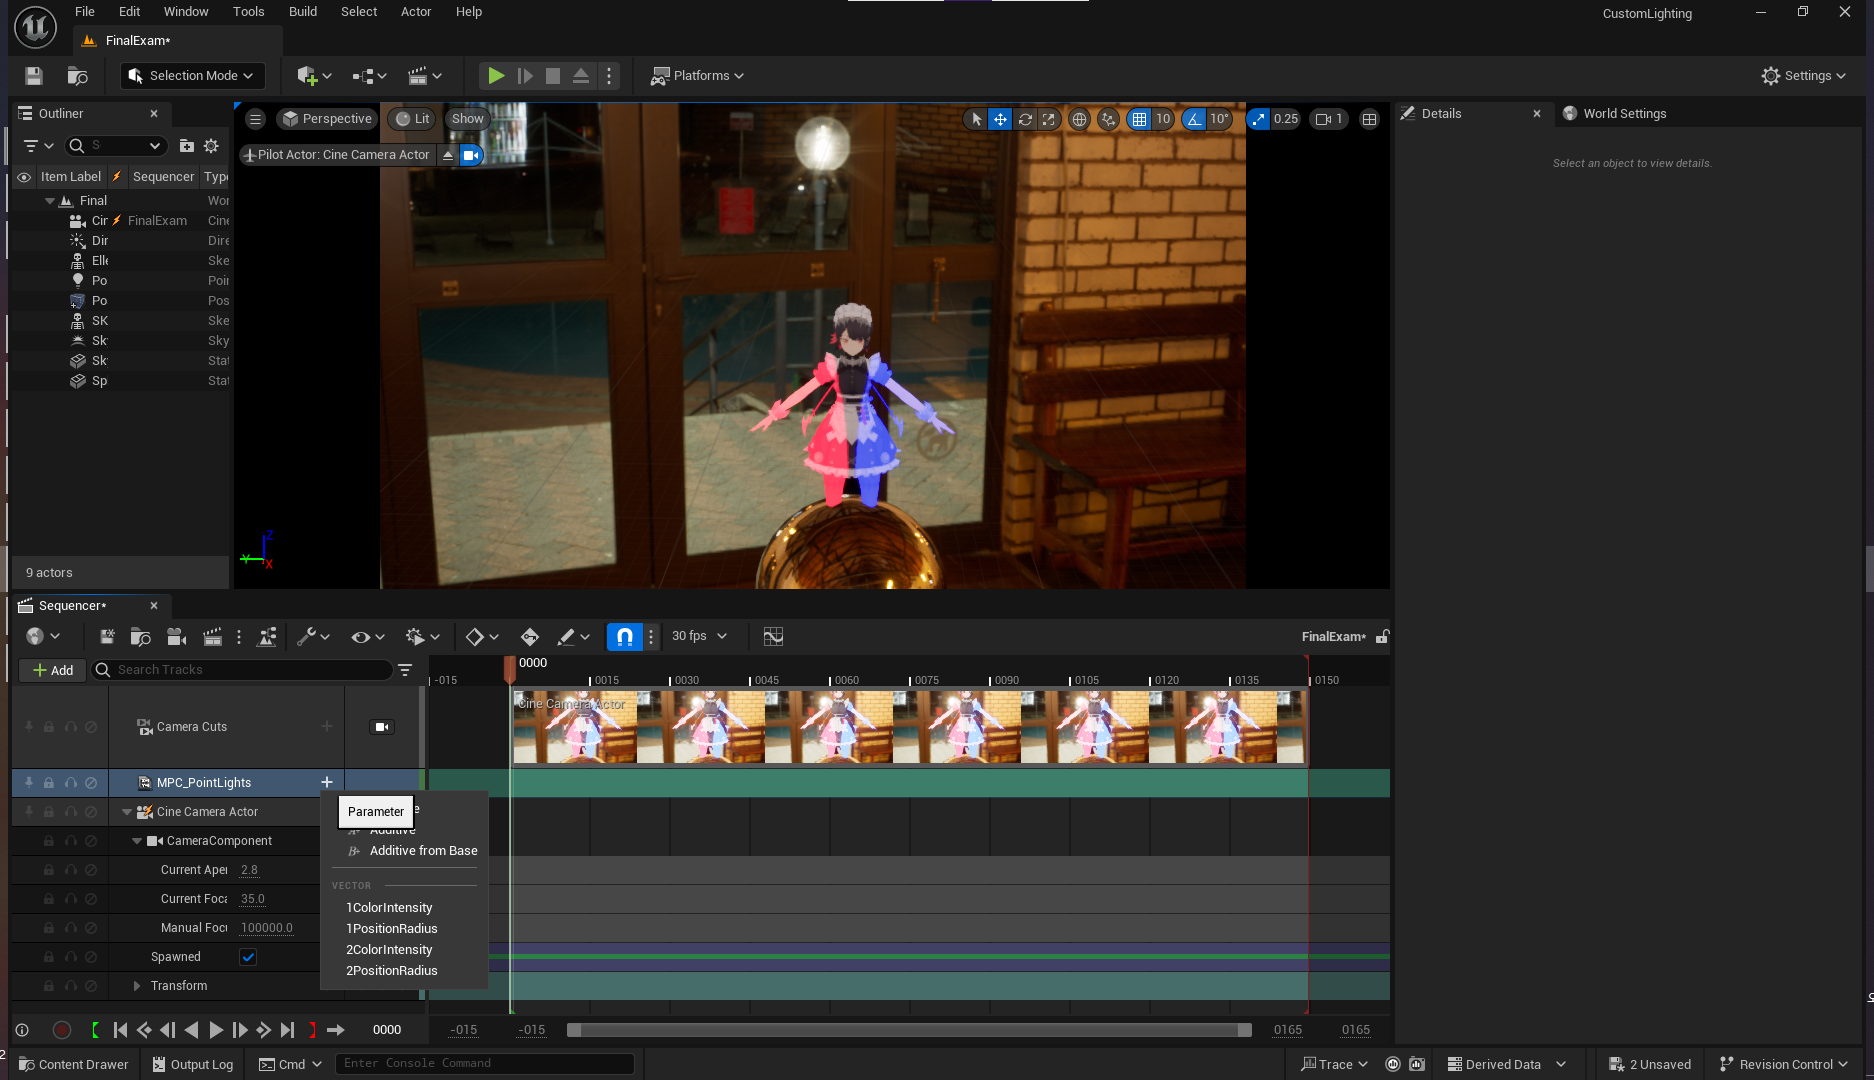Select 2PositionRadius from the Vector list

tap(391, 971)
